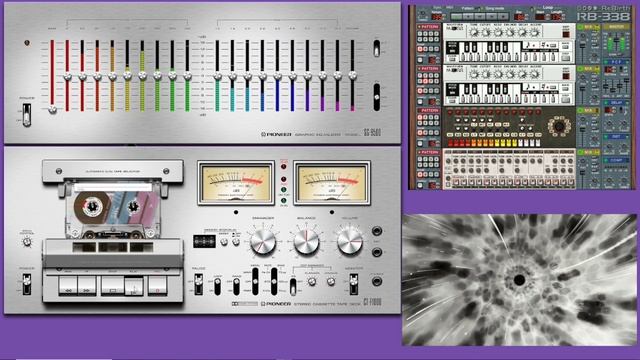Click the Tune knob on second 303 synth
Viewport: 640px width, 360px height.
[x=474, y=74]
